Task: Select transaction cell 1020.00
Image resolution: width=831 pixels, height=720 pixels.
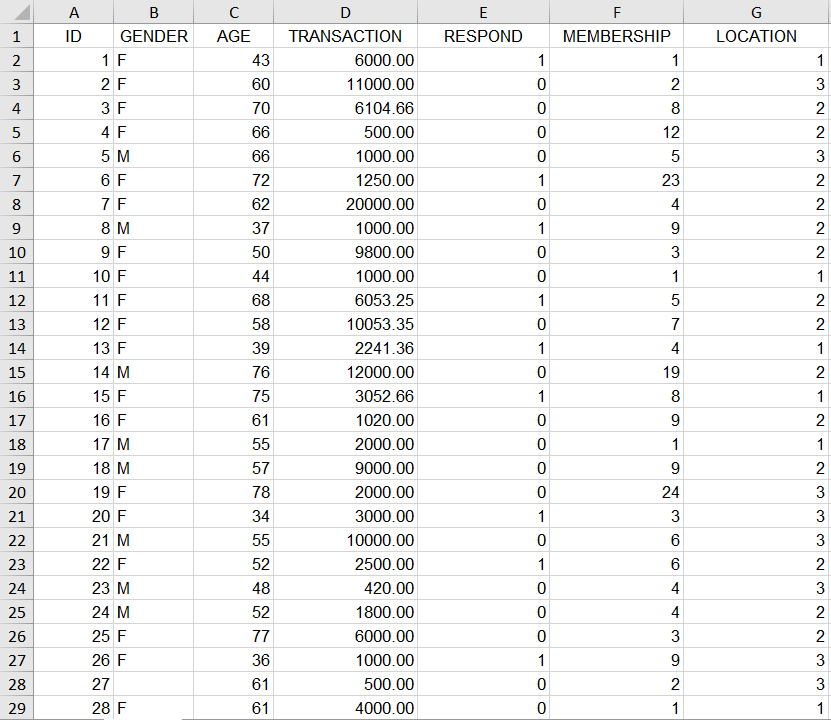Action: (x=345, y=420)
